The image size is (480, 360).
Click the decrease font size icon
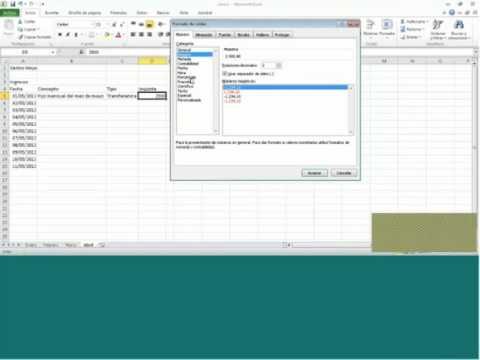122,24
